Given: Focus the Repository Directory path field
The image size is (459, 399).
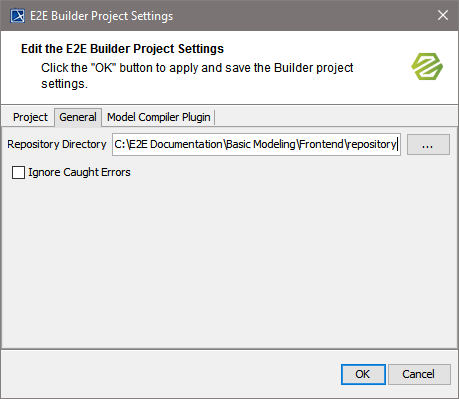Looking at the screenshot, I should 256,145.
